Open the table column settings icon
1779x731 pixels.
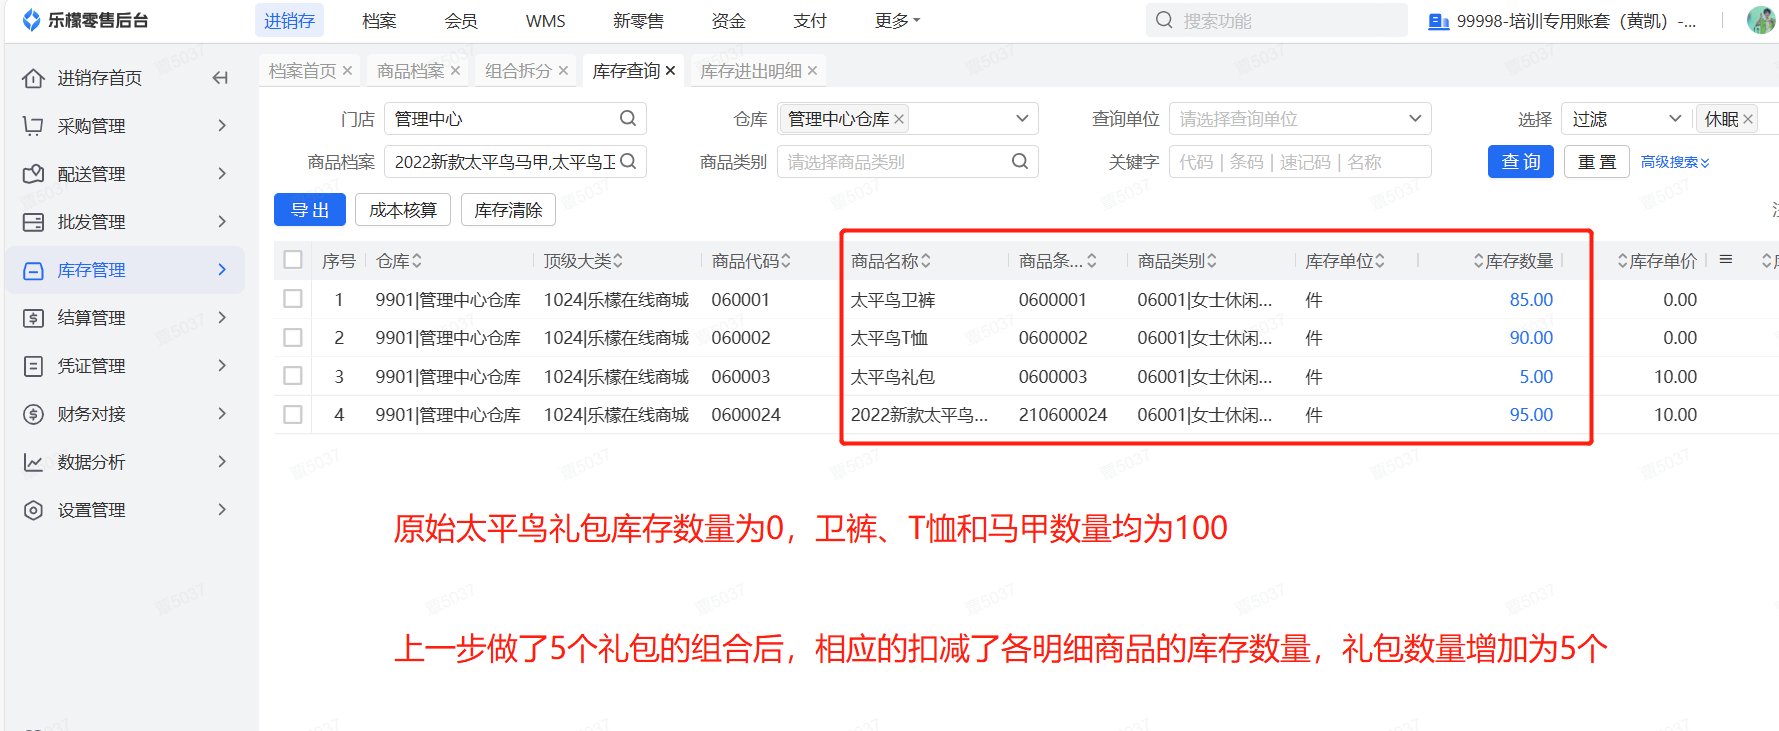click(x=1726, y=260)
